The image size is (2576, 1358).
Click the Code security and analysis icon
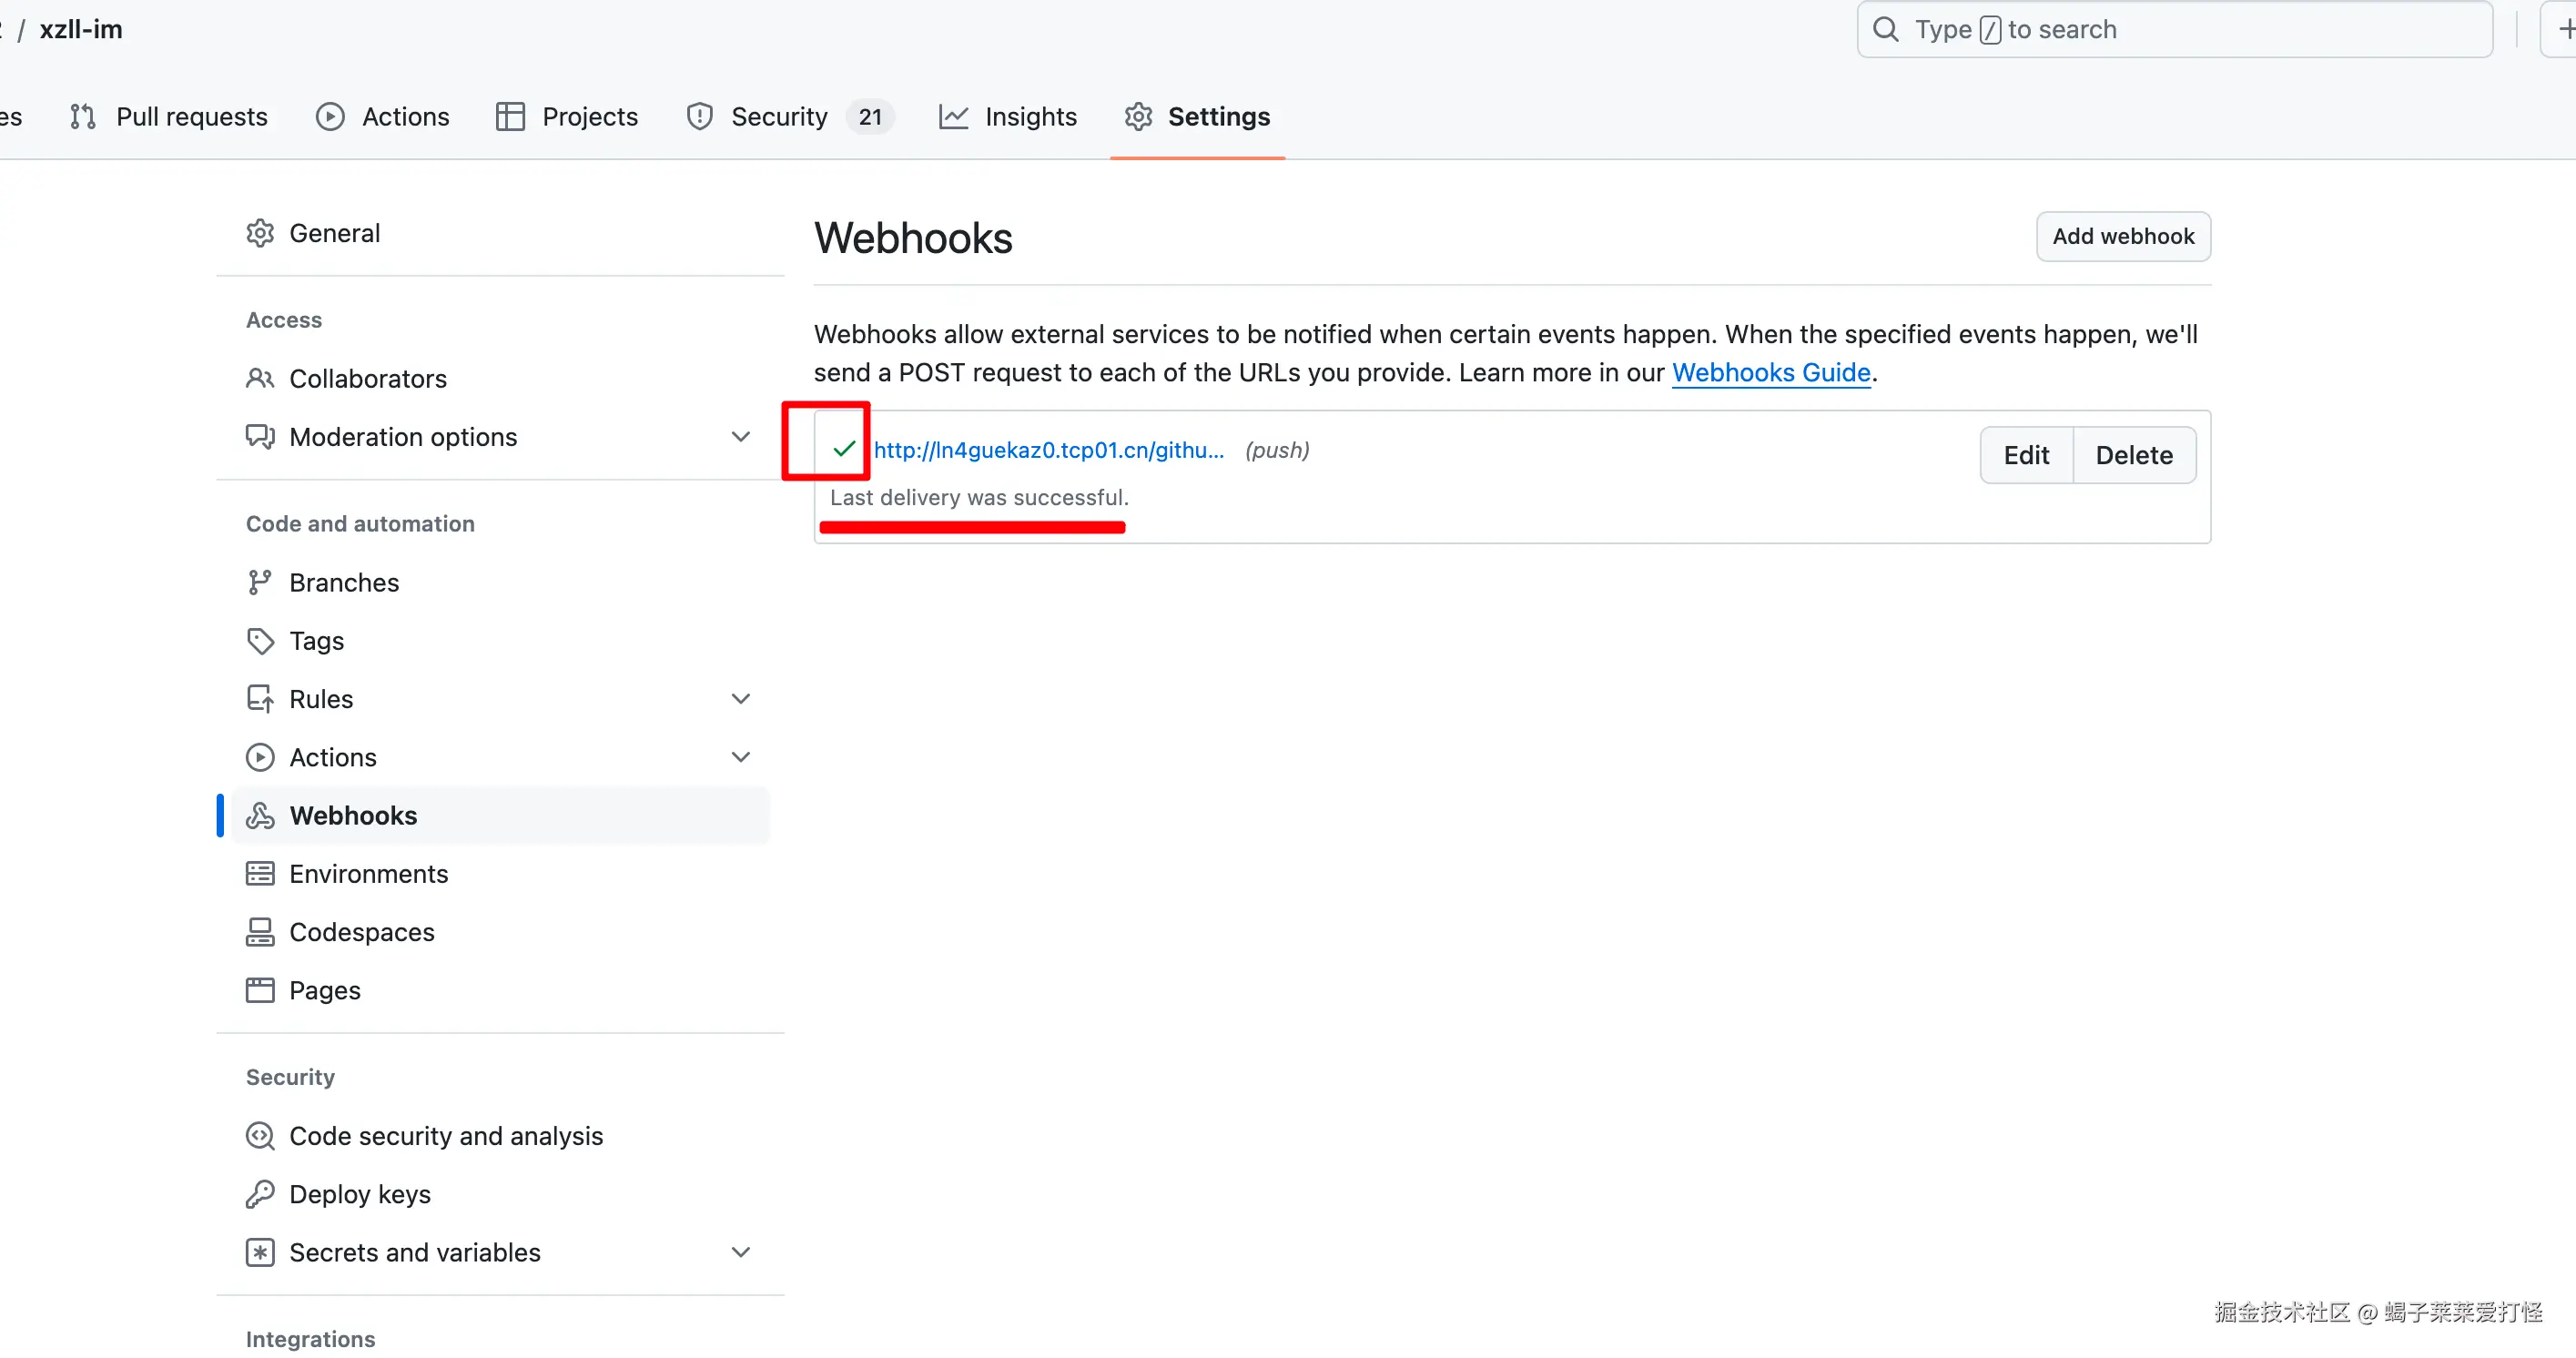pyautogui.click(x=260, y=1136)
